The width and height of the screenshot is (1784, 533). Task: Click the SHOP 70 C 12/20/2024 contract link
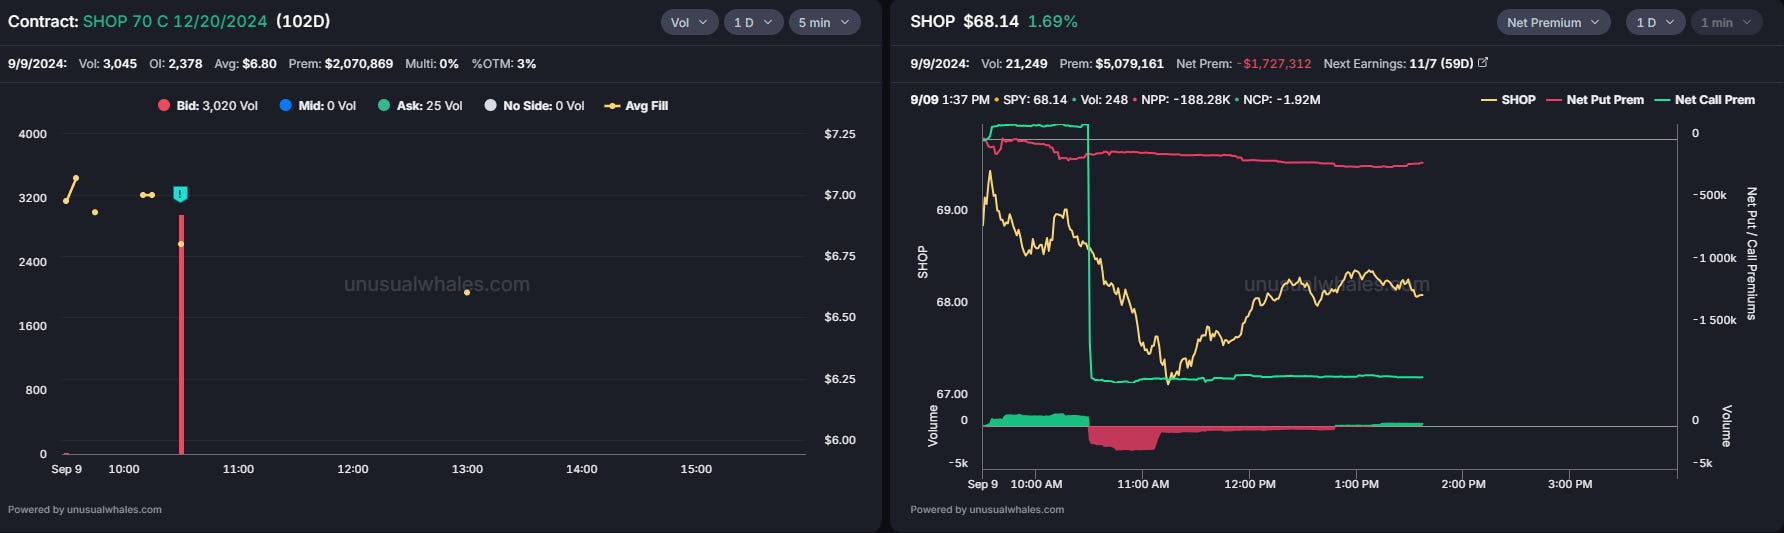point(176,21)
